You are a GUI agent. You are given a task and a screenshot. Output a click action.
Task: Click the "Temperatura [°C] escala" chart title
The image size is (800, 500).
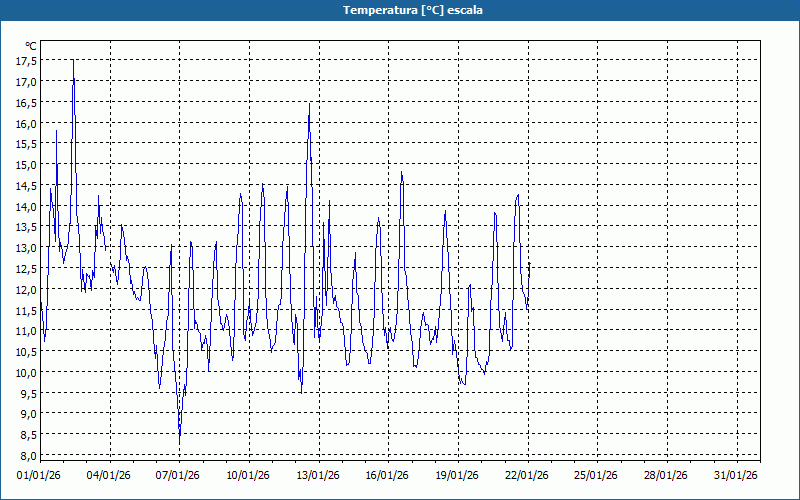point(399,10)
